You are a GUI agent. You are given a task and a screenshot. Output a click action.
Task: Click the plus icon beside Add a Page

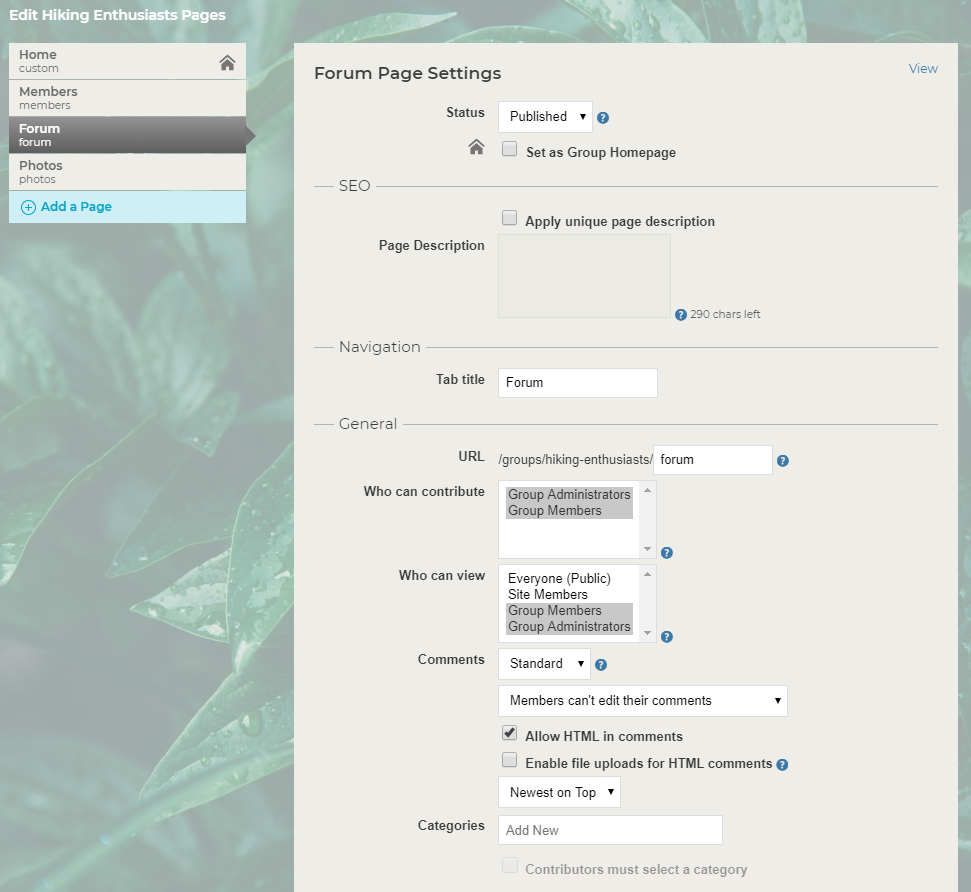click(28, 208)
